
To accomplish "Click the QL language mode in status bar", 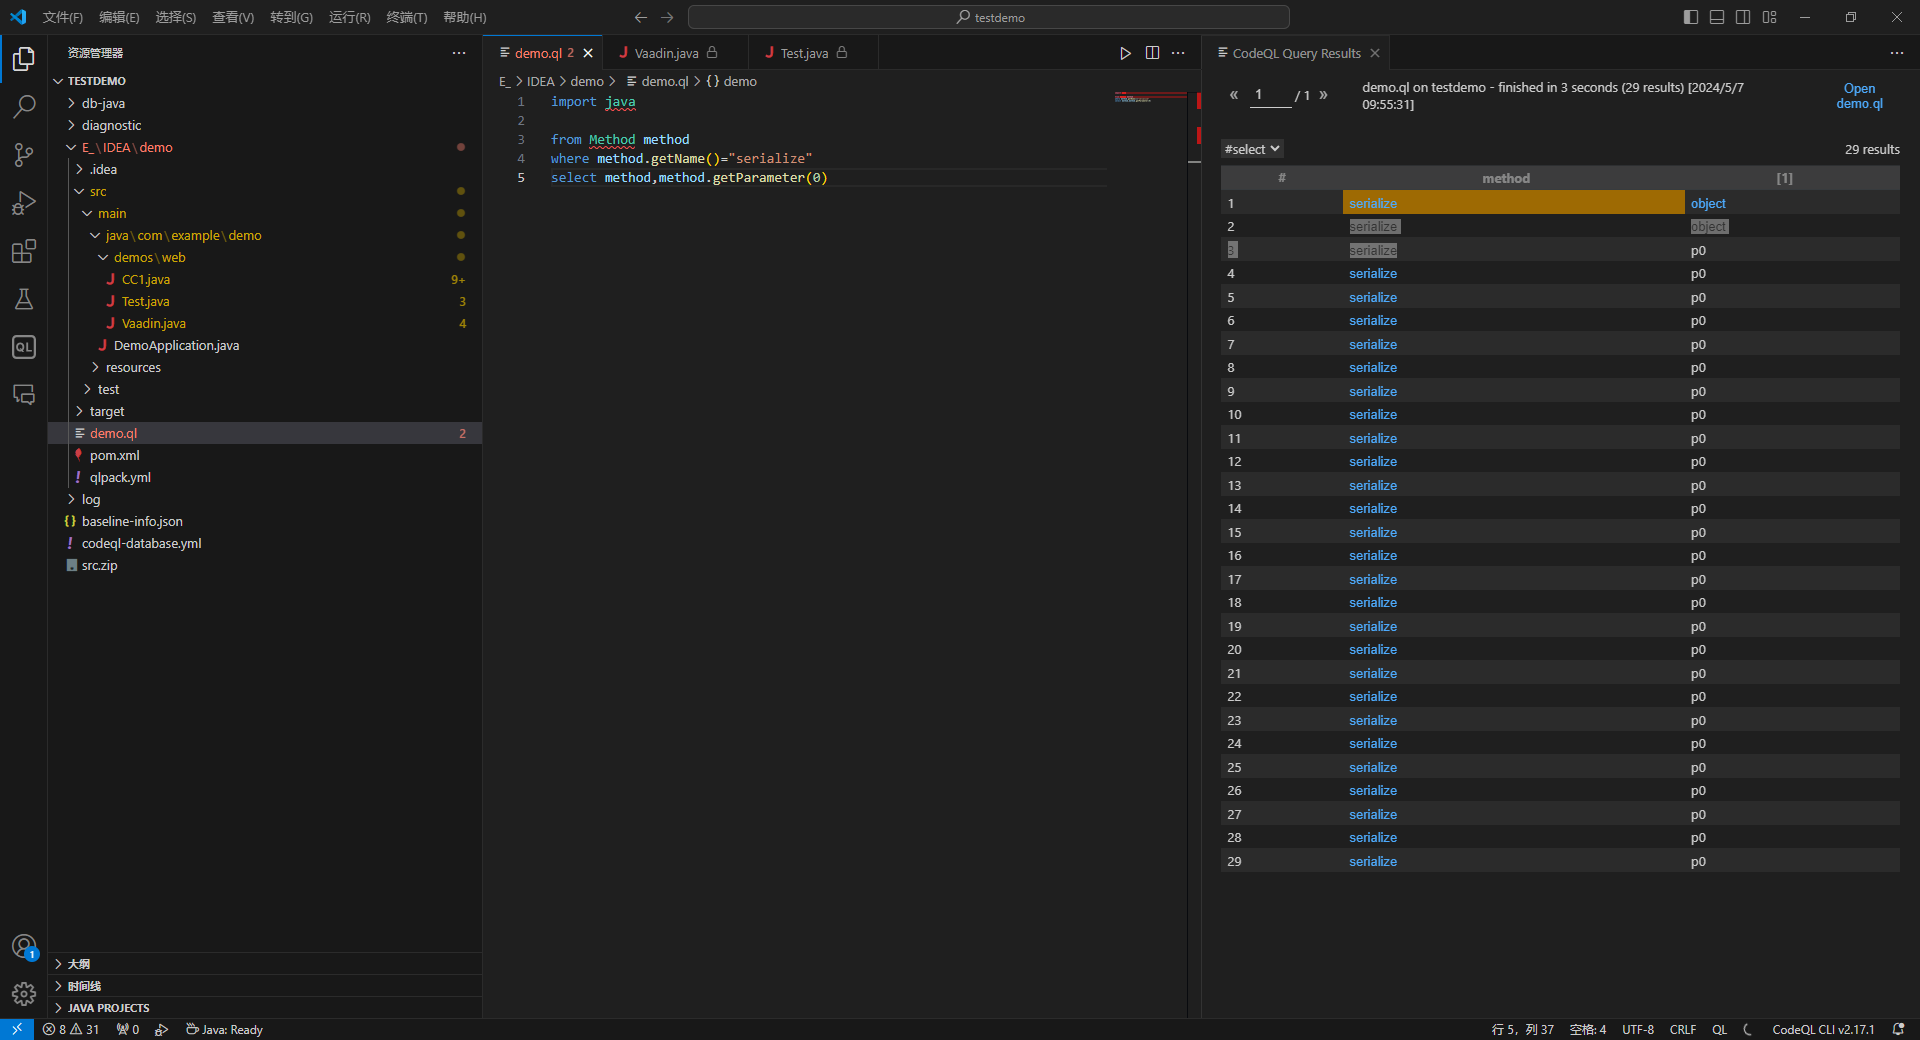I will [1719, 1029].
